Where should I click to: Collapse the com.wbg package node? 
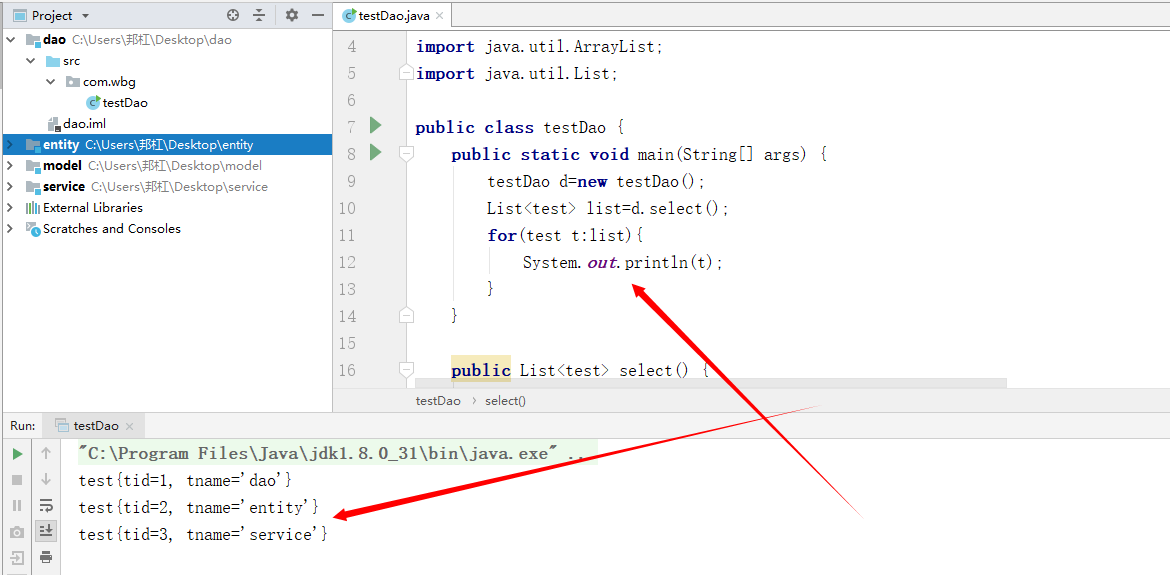click(x=51, y=81)
